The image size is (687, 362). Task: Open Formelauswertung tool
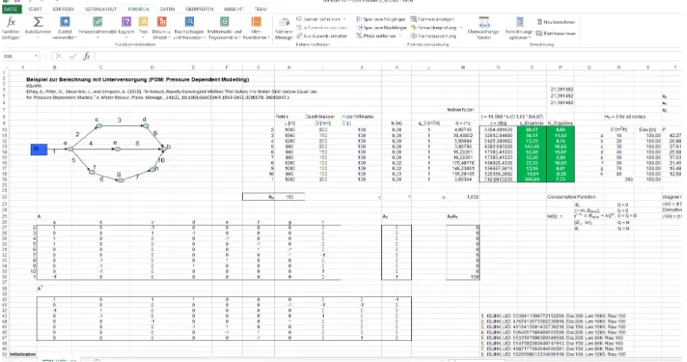[433, 36]
